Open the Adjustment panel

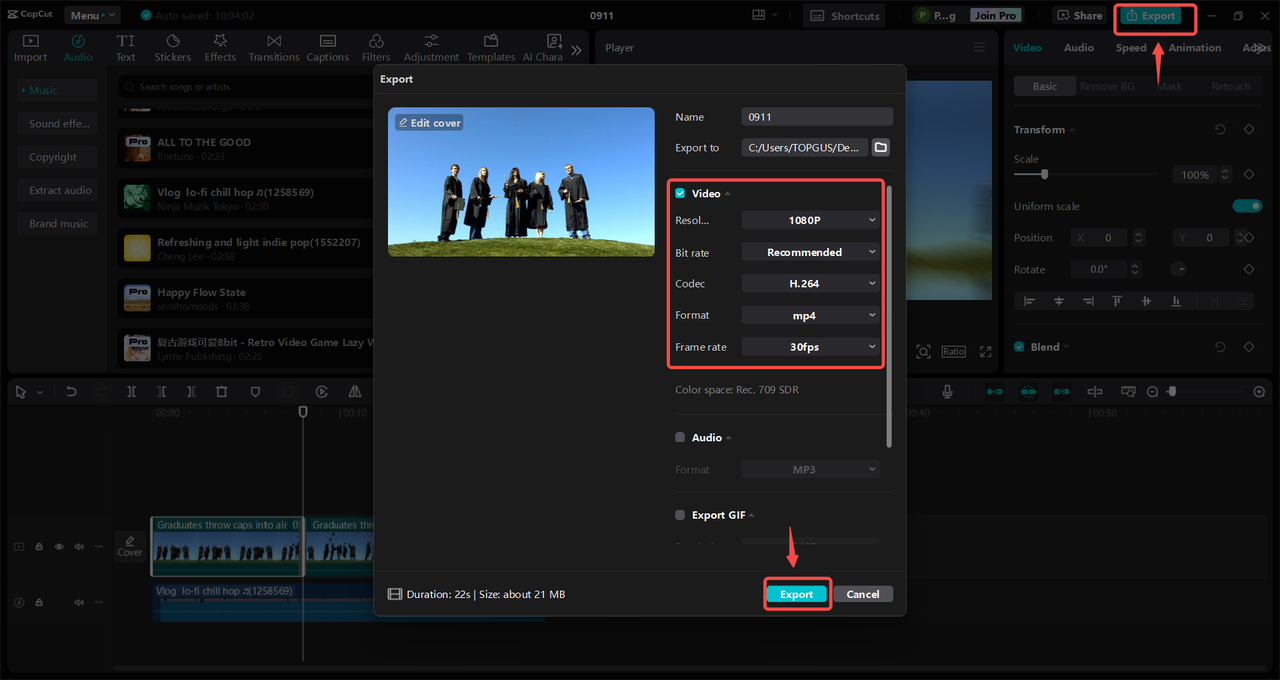click(431, 48)
